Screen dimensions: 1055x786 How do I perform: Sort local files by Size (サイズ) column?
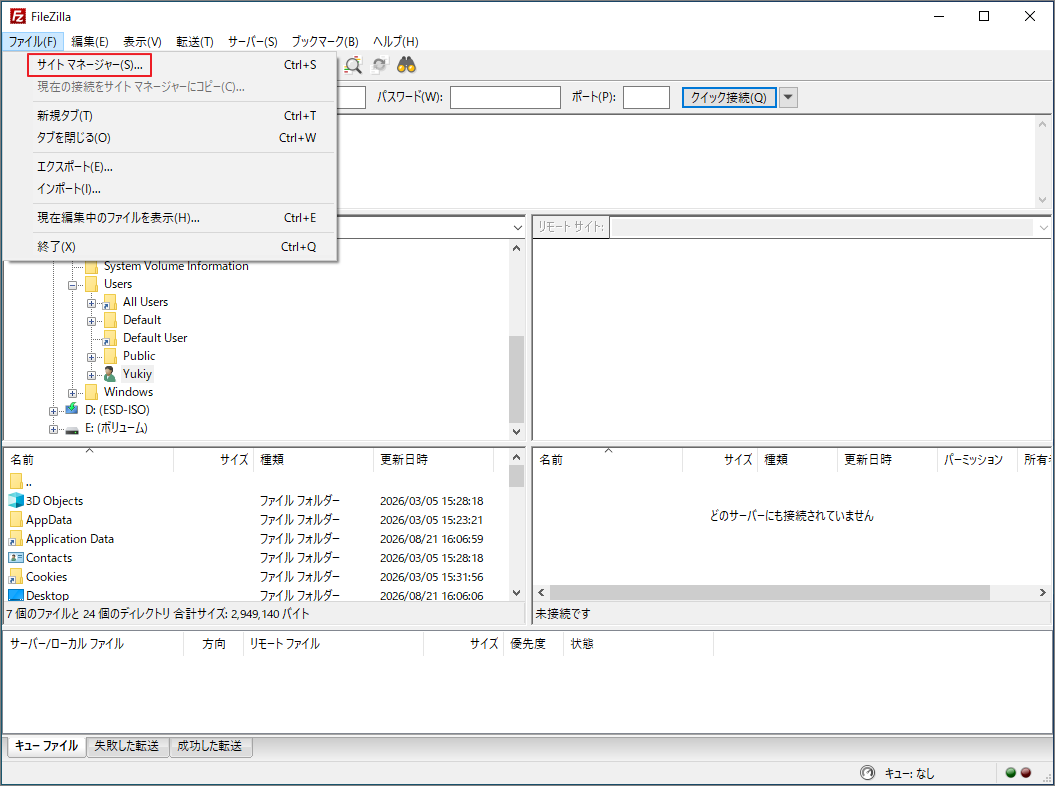(x=214, y=460)
